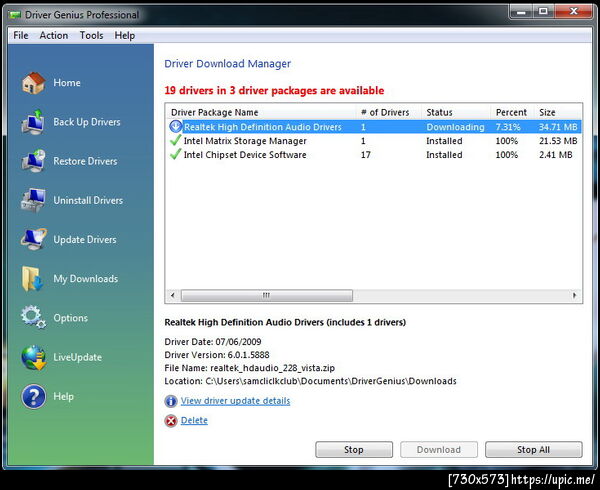The image size is (600, 490).
Task: Select Intel Chipset Device Software row
Action: point(374,155)
